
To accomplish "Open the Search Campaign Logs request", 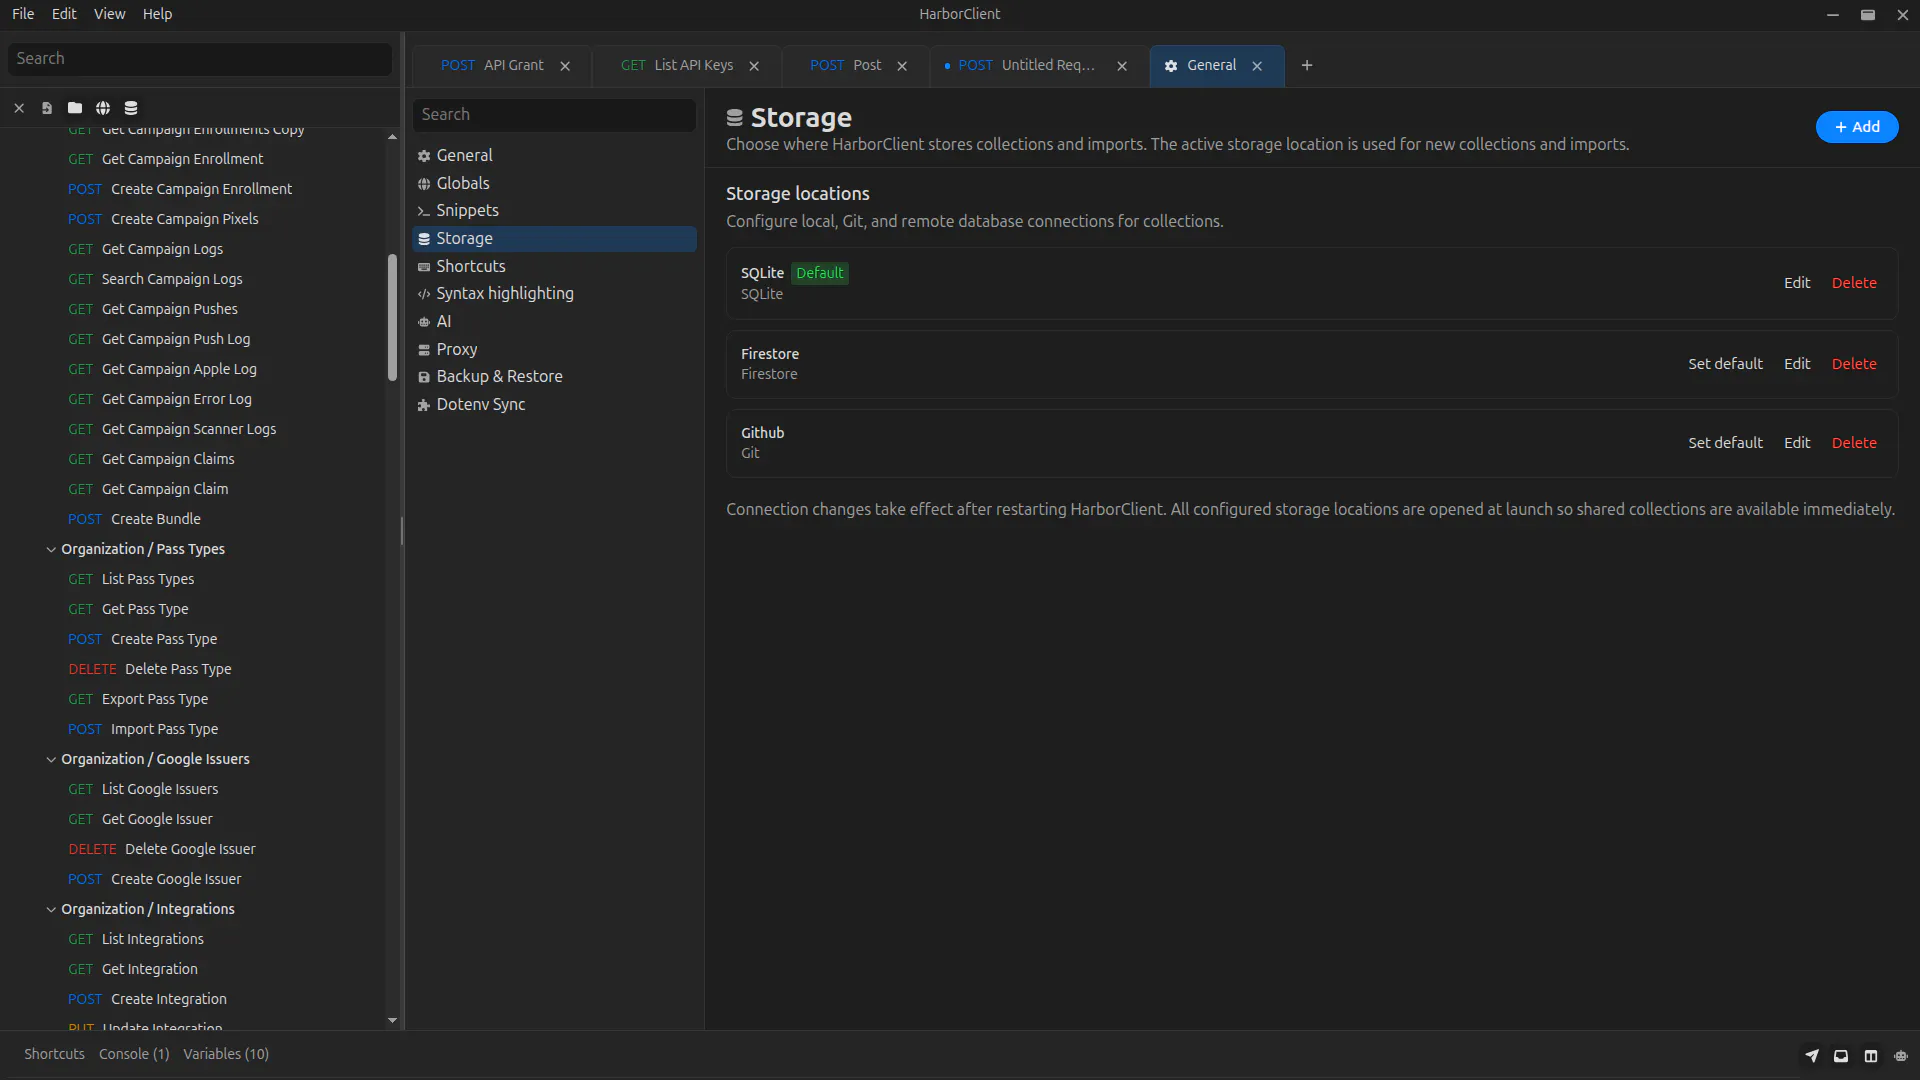I will [172, 279].
